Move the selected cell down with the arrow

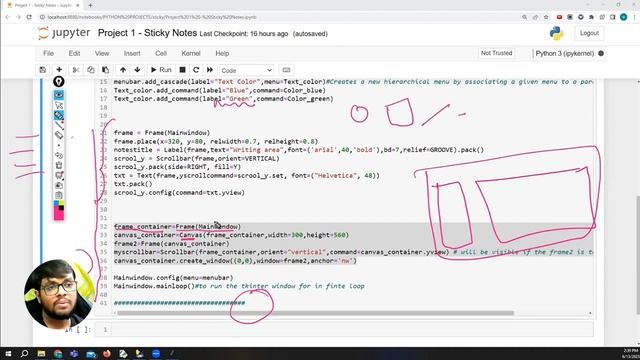pyautogui.click(x=137, y=70)
